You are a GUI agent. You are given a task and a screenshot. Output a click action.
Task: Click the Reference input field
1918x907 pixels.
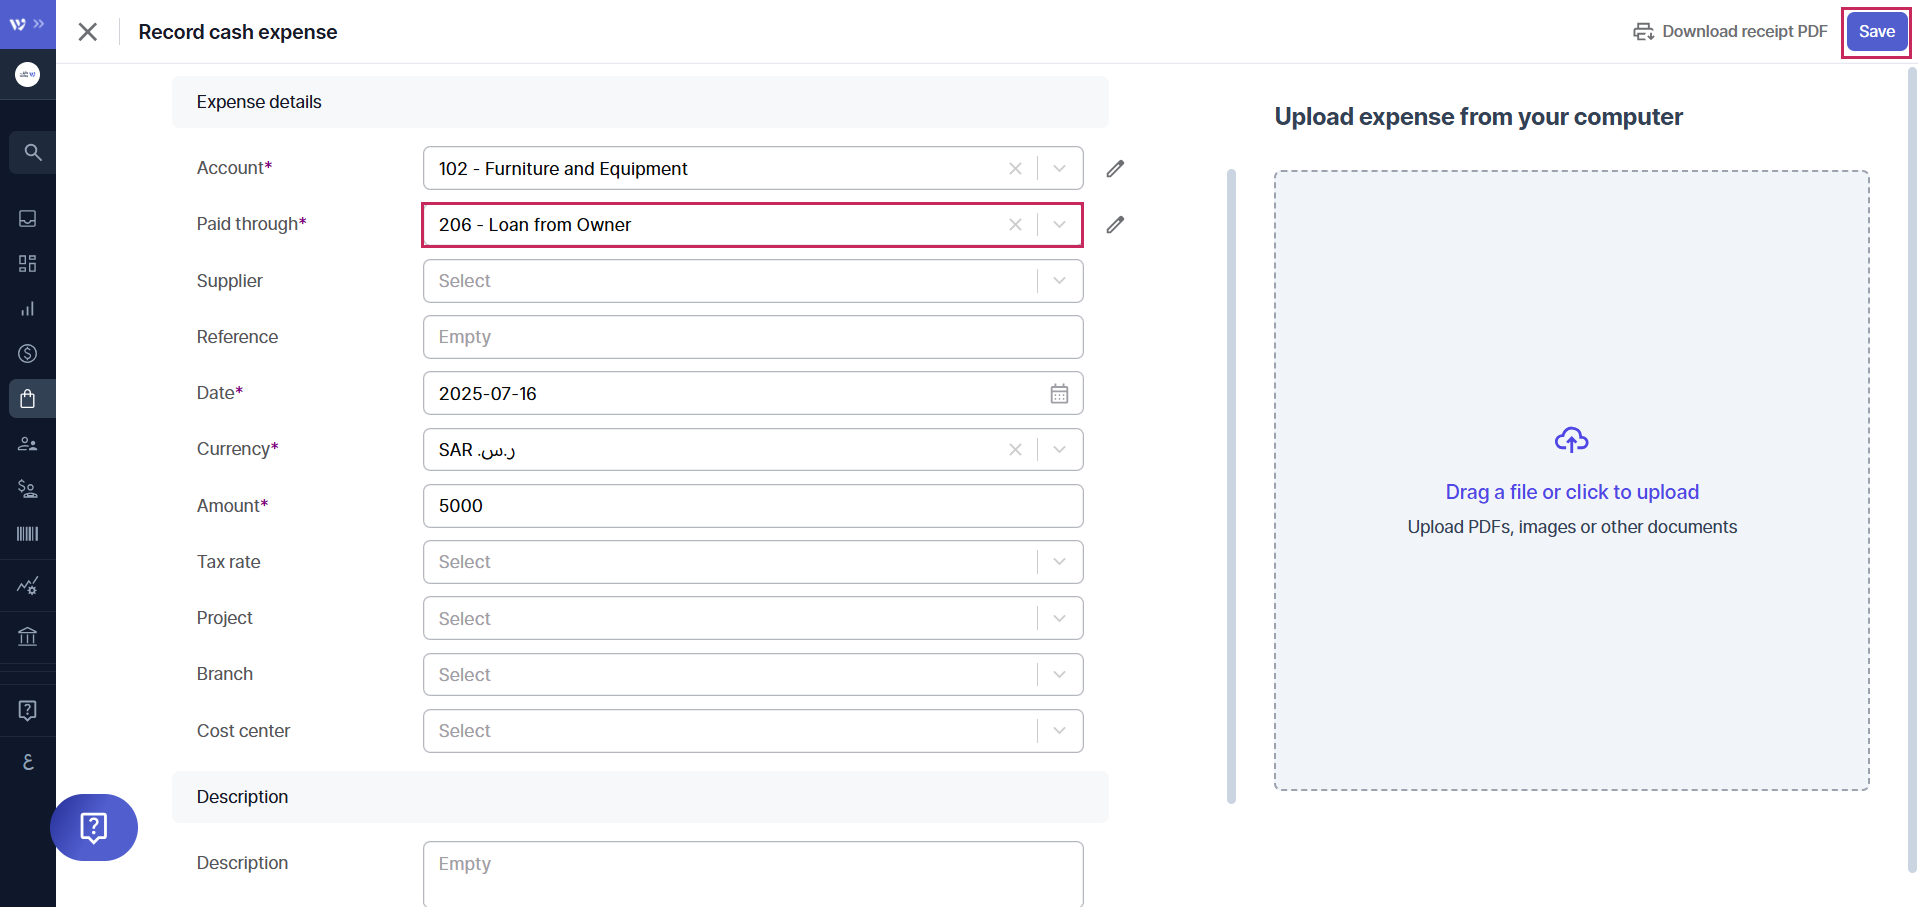(x=752, y=337)
